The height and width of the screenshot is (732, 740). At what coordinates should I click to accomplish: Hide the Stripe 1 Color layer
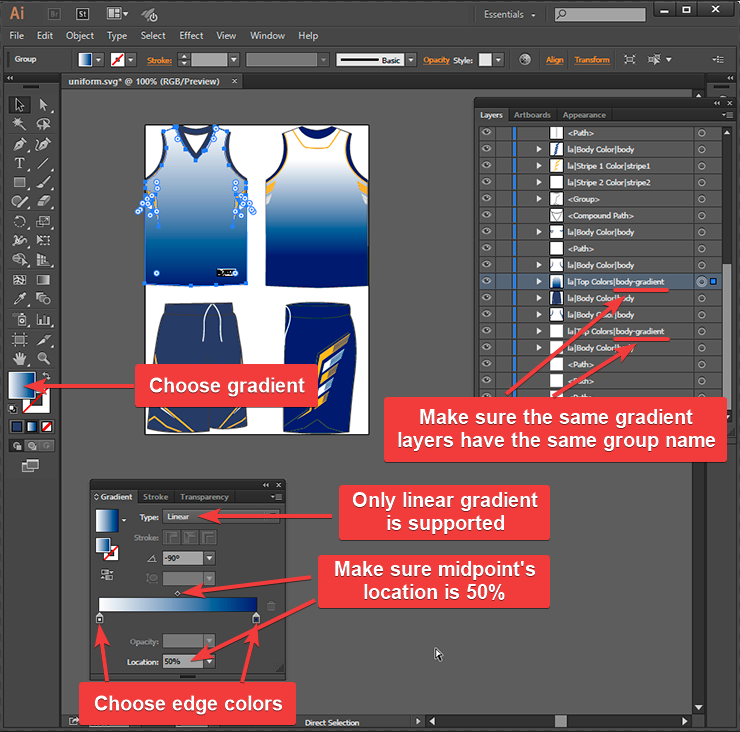coord(487,166)
